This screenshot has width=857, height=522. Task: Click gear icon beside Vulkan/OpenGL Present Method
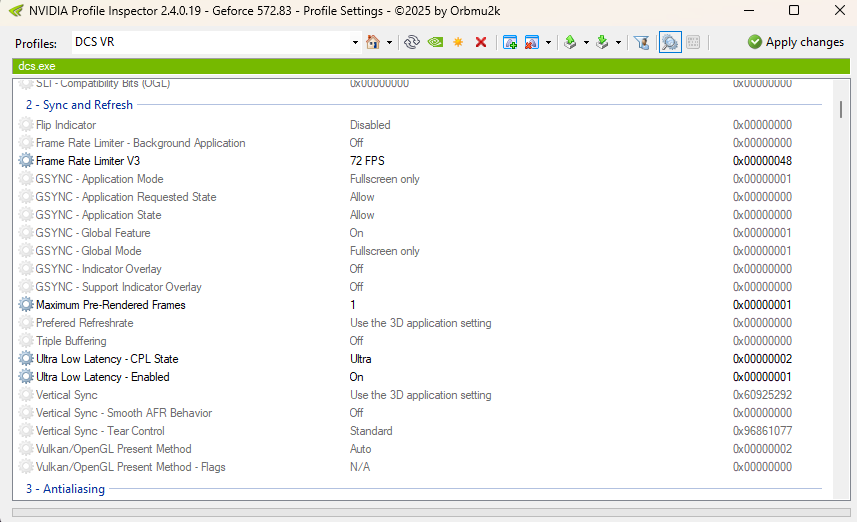tap(26, 449)
